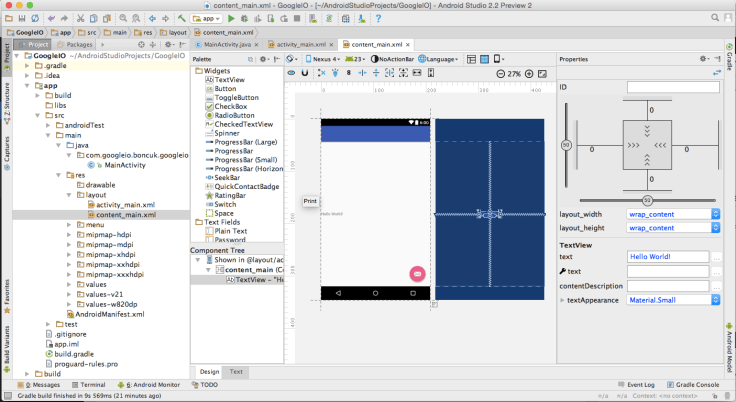Select the ToggleButton widget in Palette

coord(232,97)
